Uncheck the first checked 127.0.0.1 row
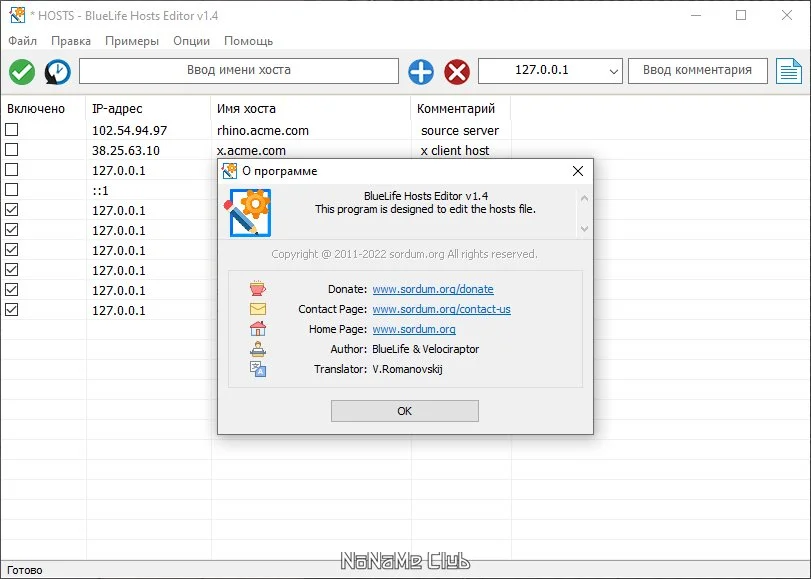The height and width of the screenshot is (579, 811). (x=11, y=210)
